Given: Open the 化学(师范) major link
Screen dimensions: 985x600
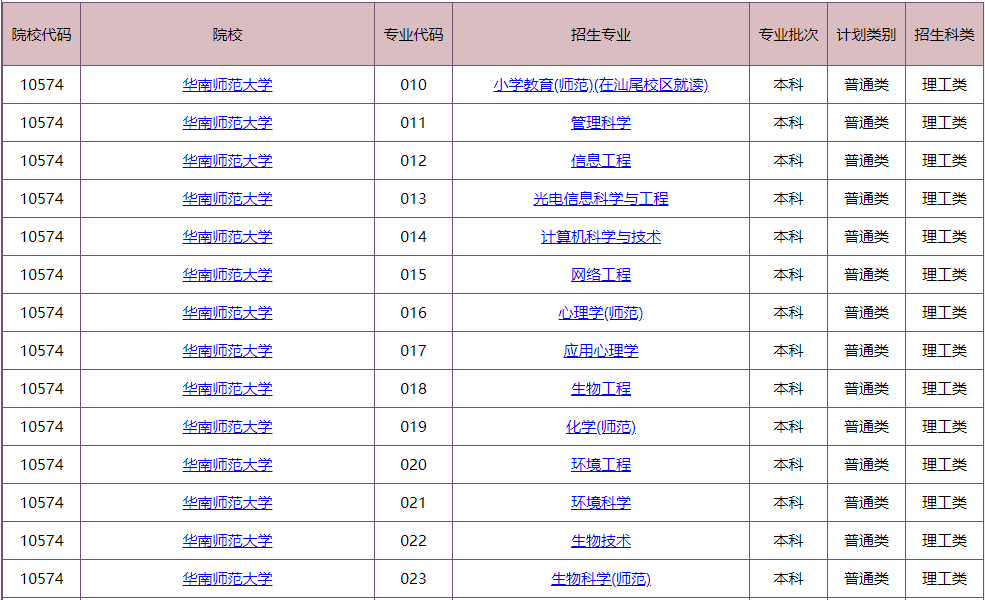Looking at the screenshot, I should [x=601, y=427].
